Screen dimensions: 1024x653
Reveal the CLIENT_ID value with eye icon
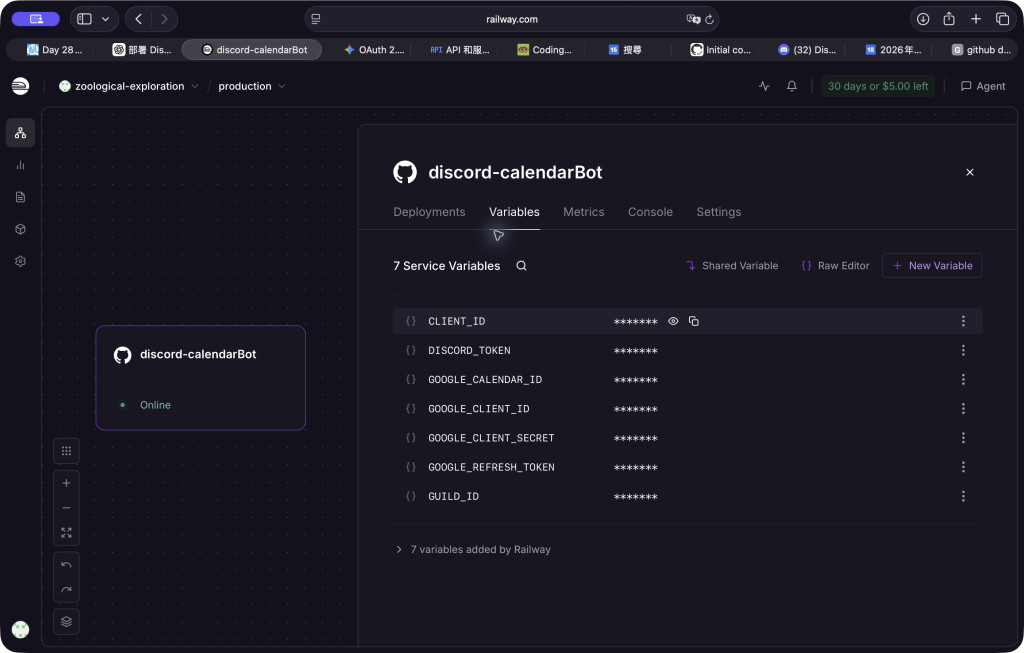[673, 321]
